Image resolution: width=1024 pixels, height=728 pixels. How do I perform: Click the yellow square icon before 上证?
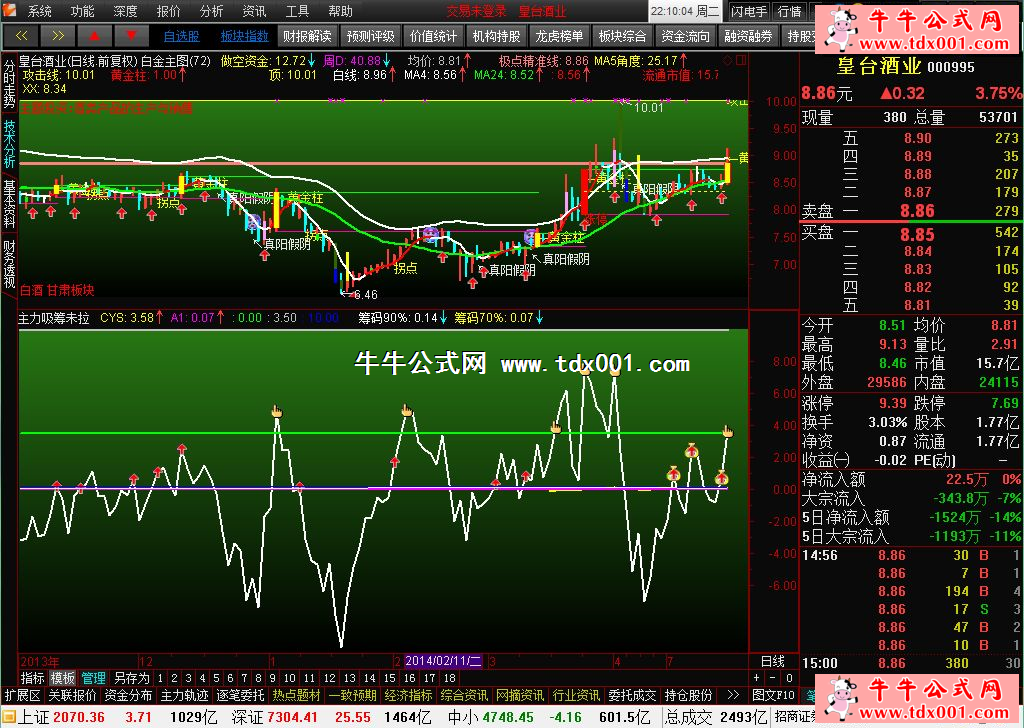8,718
